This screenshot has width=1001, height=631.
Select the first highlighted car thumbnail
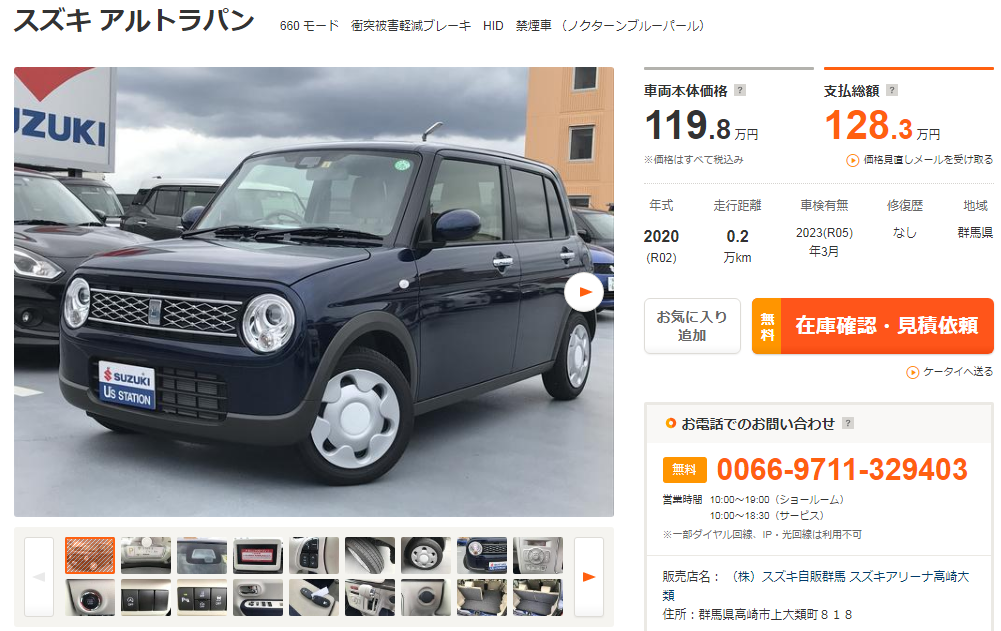(x=90, y=555)
